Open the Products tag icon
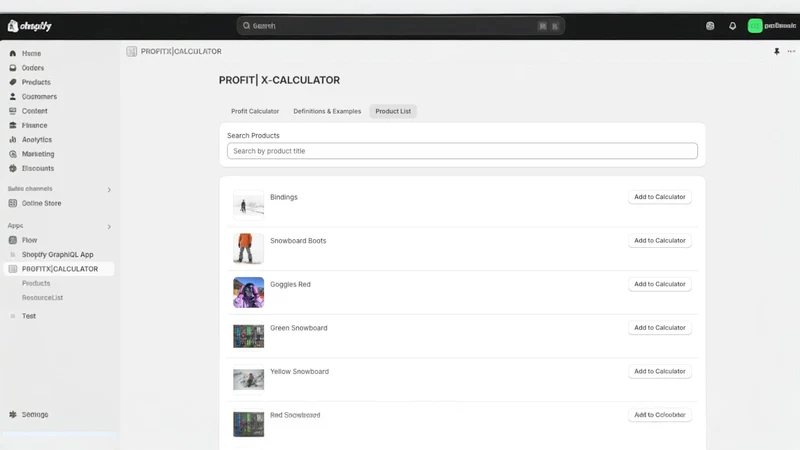Viewport: 800px width, 450px height. (x=13, y=82)
